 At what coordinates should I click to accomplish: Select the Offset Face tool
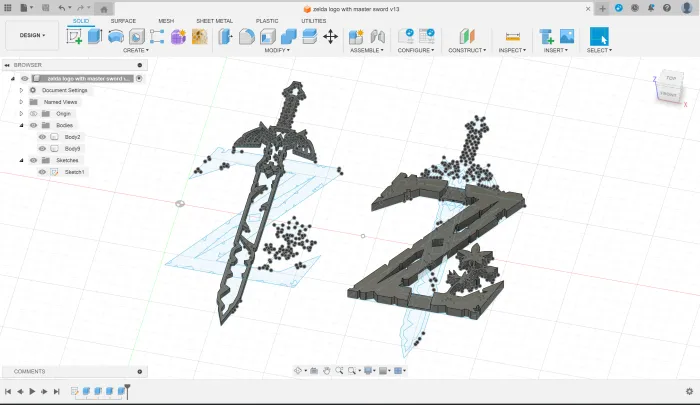click(x=309, y=37)
